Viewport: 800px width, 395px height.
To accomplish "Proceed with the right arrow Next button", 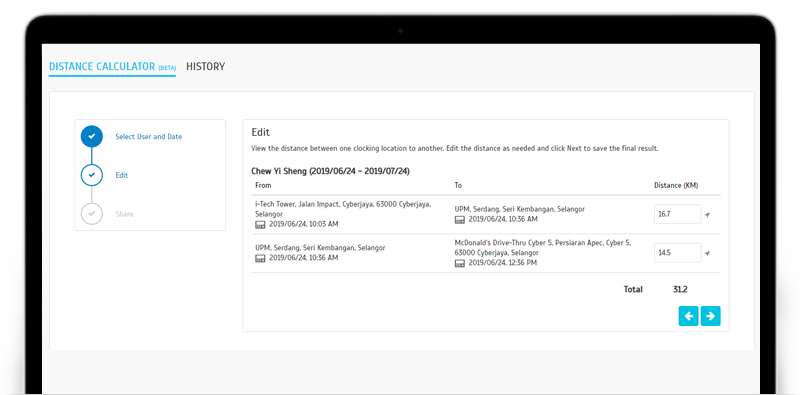I will click(711, 316).
